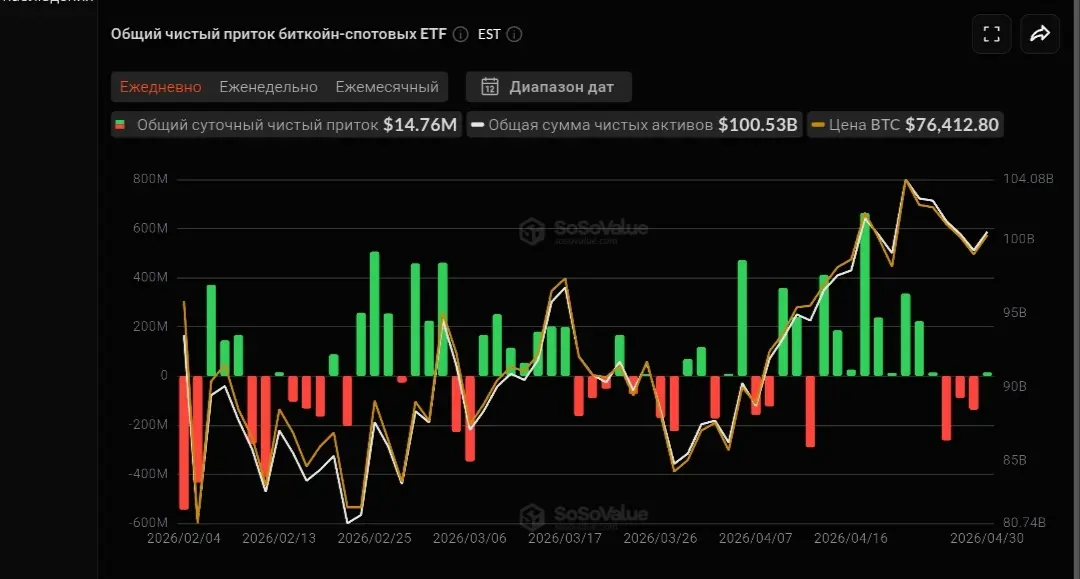
Task: Click the info icon next to EST
Action: point(515,34)
